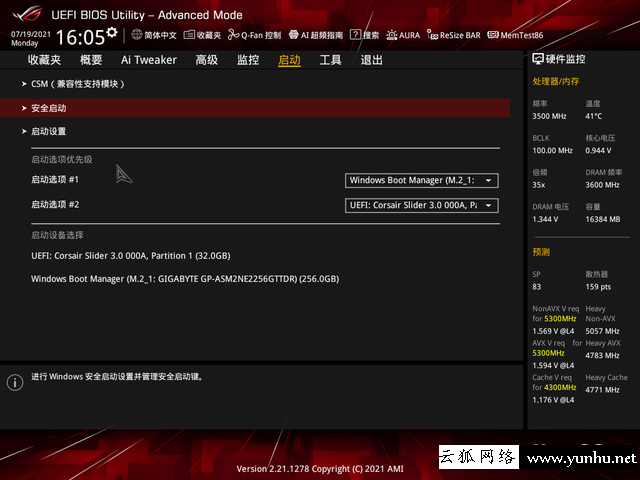Click the info icon in help area
Screen dimensions: 640x480
15,382
